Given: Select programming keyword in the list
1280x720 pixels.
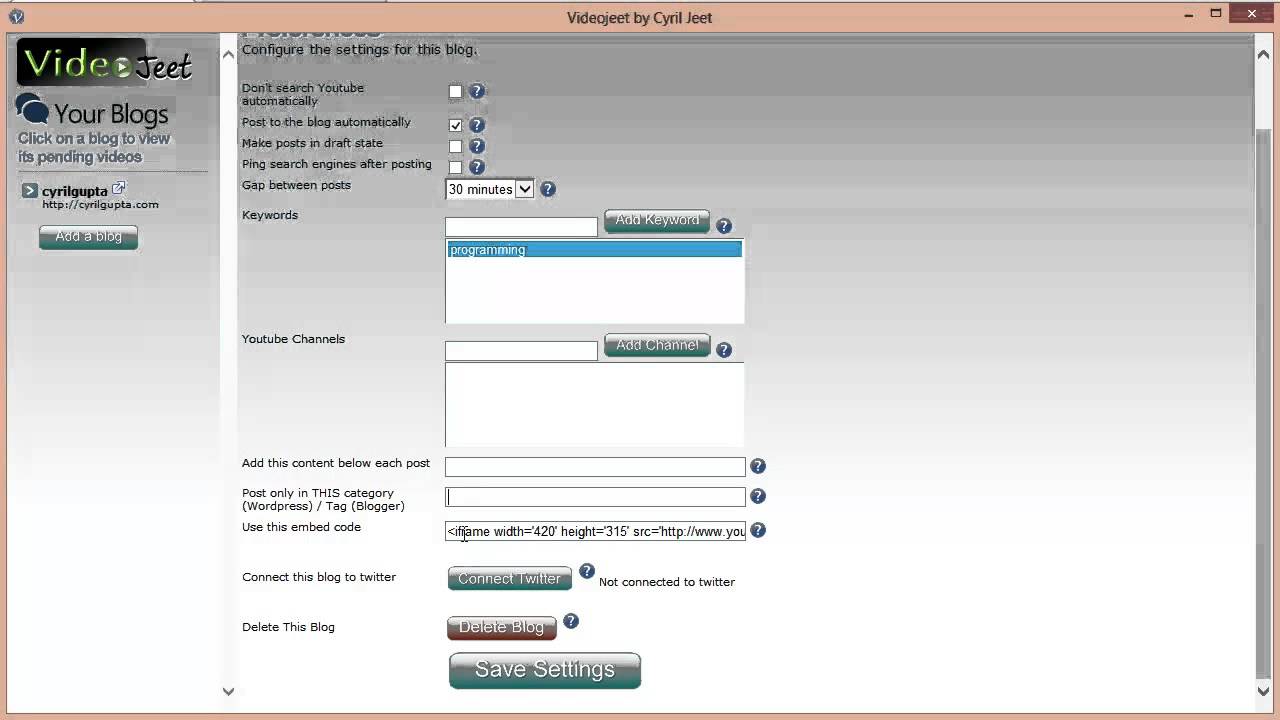Looking at the screenshot, I should 594,250.
